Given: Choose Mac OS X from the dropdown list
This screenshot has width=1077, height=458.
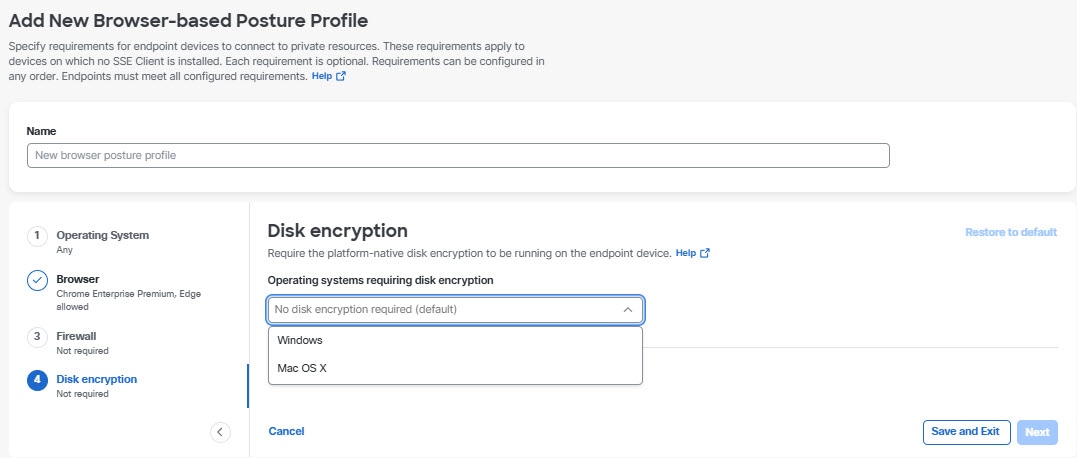Looking at the screenshot, I should click(455, 369).
